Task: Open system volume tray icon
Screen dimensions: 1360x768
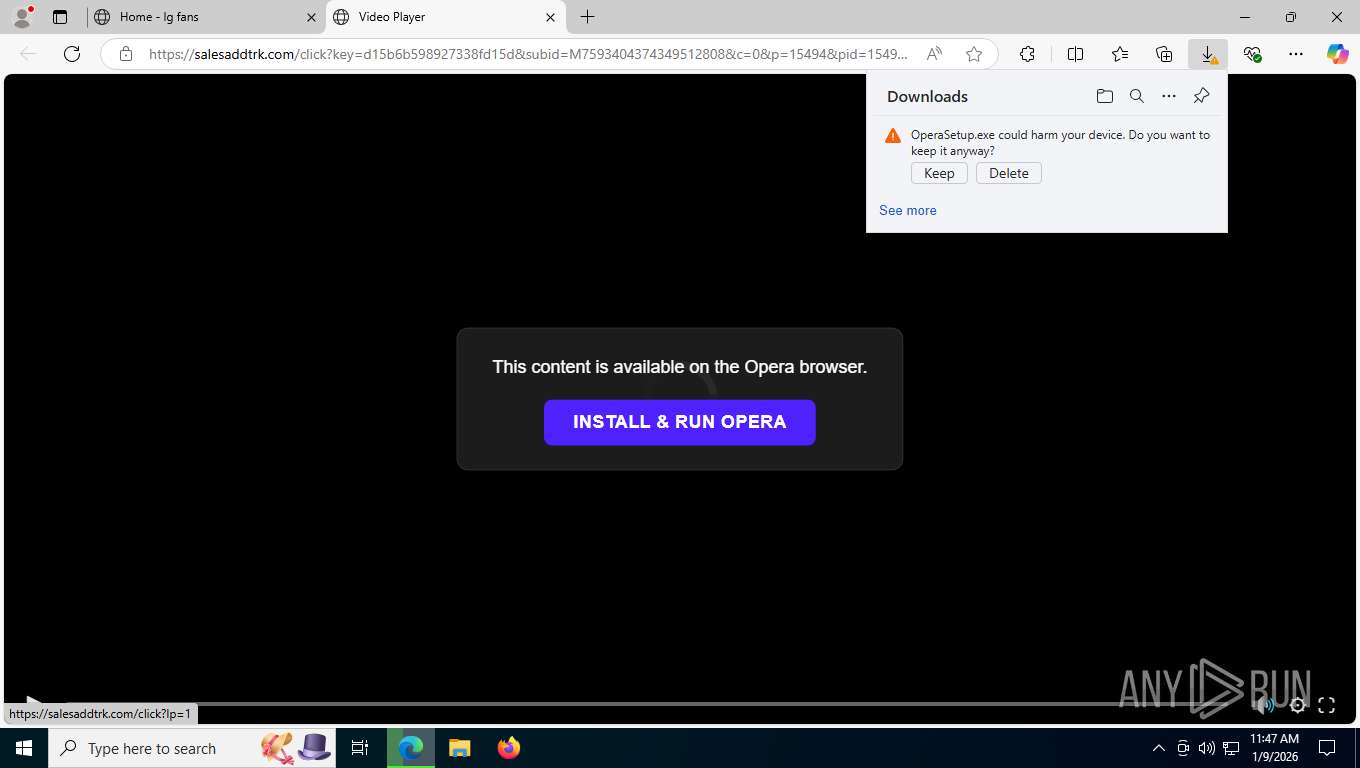Action: point(1206,748)
